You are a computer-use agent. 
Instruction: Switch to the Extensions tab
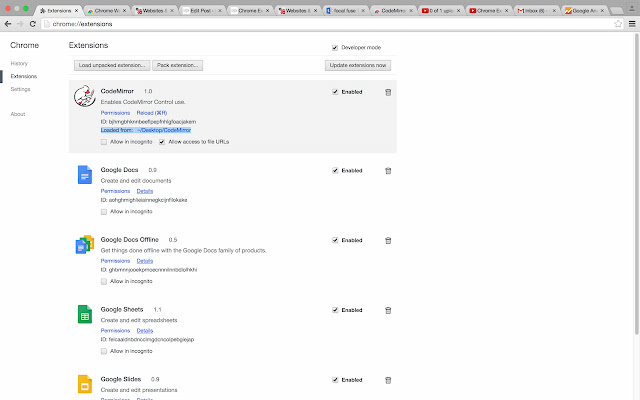click(59, 11)
